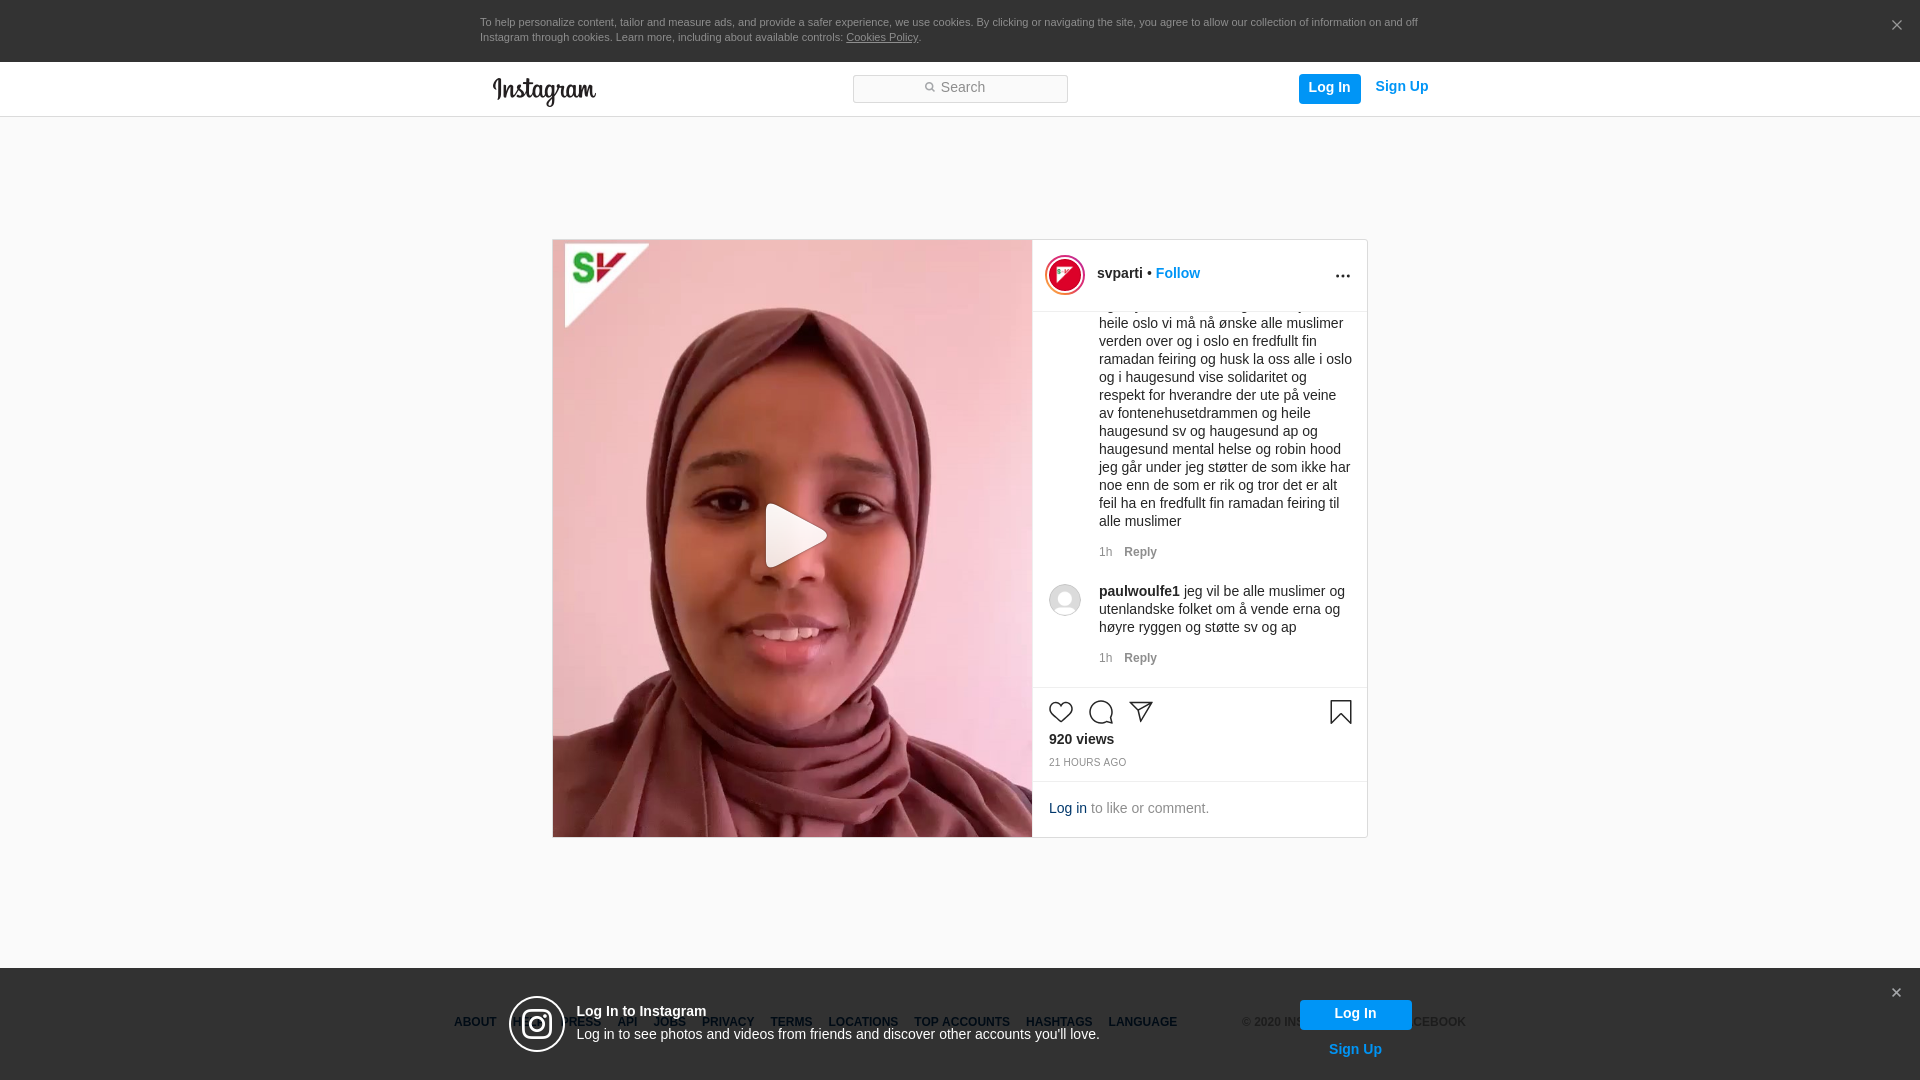Click the Instagram camera icon in bottom banner
Viewport: 1920px width, 1080px height.
coord(537,1024)
